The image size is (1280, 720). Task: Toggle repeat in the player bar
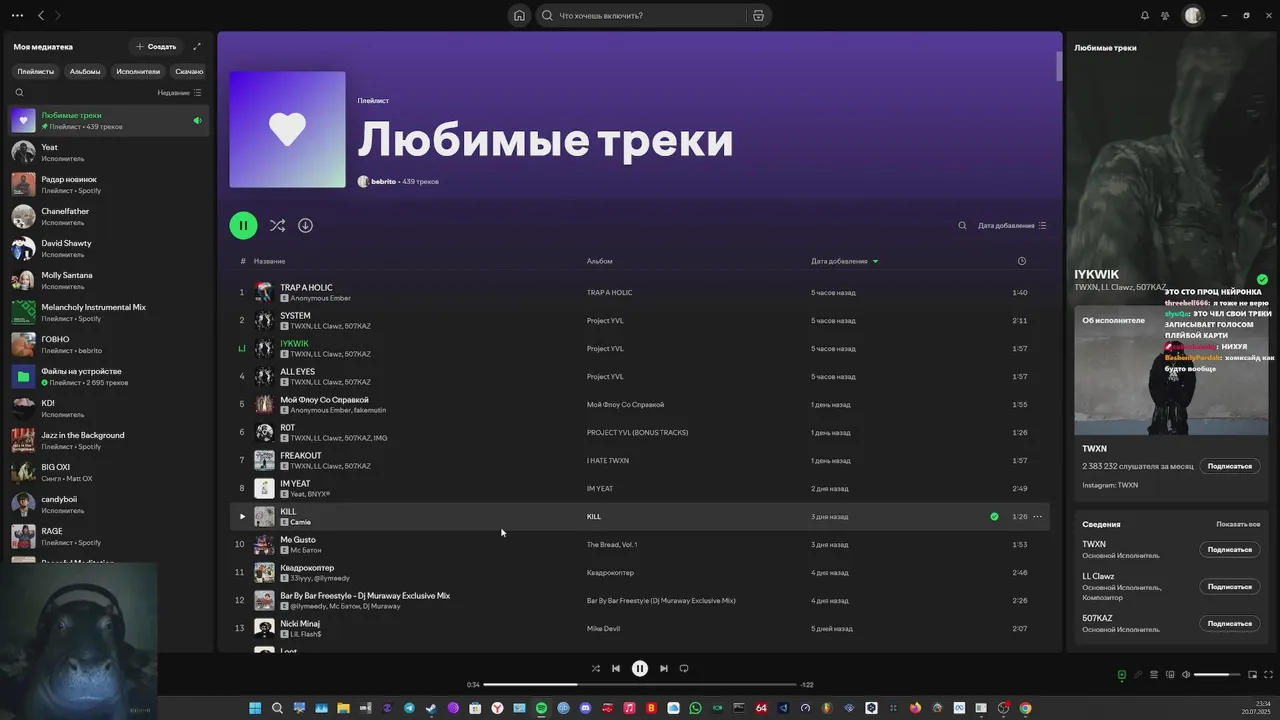coord(684,668)
